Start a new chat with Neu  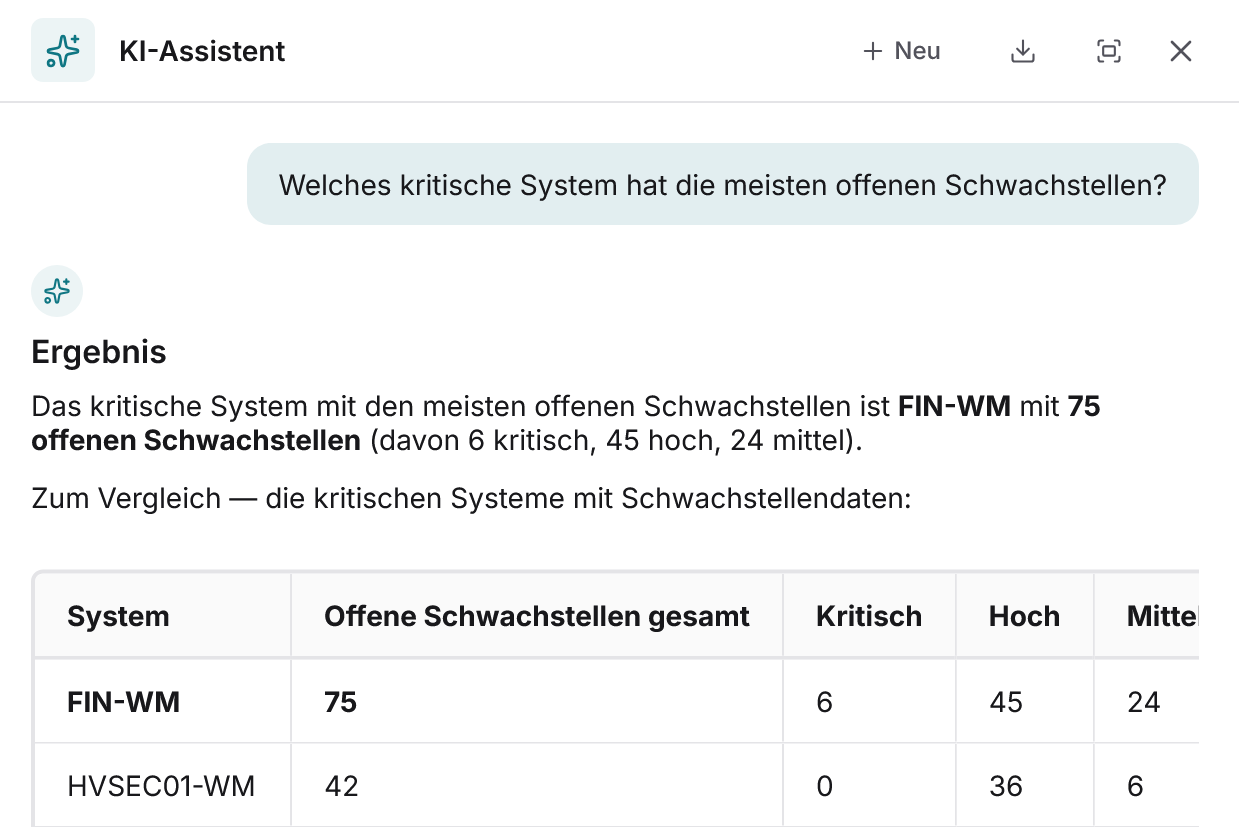902,51
